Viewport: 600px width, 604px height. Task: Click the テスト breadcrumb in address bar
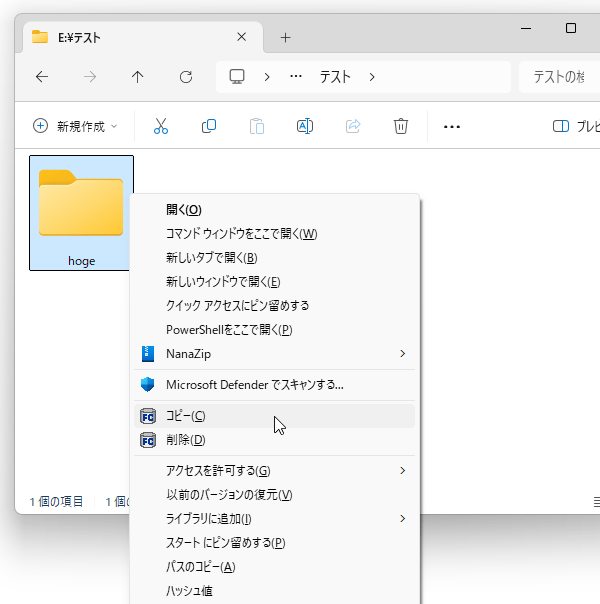click(x=335, y=77)
